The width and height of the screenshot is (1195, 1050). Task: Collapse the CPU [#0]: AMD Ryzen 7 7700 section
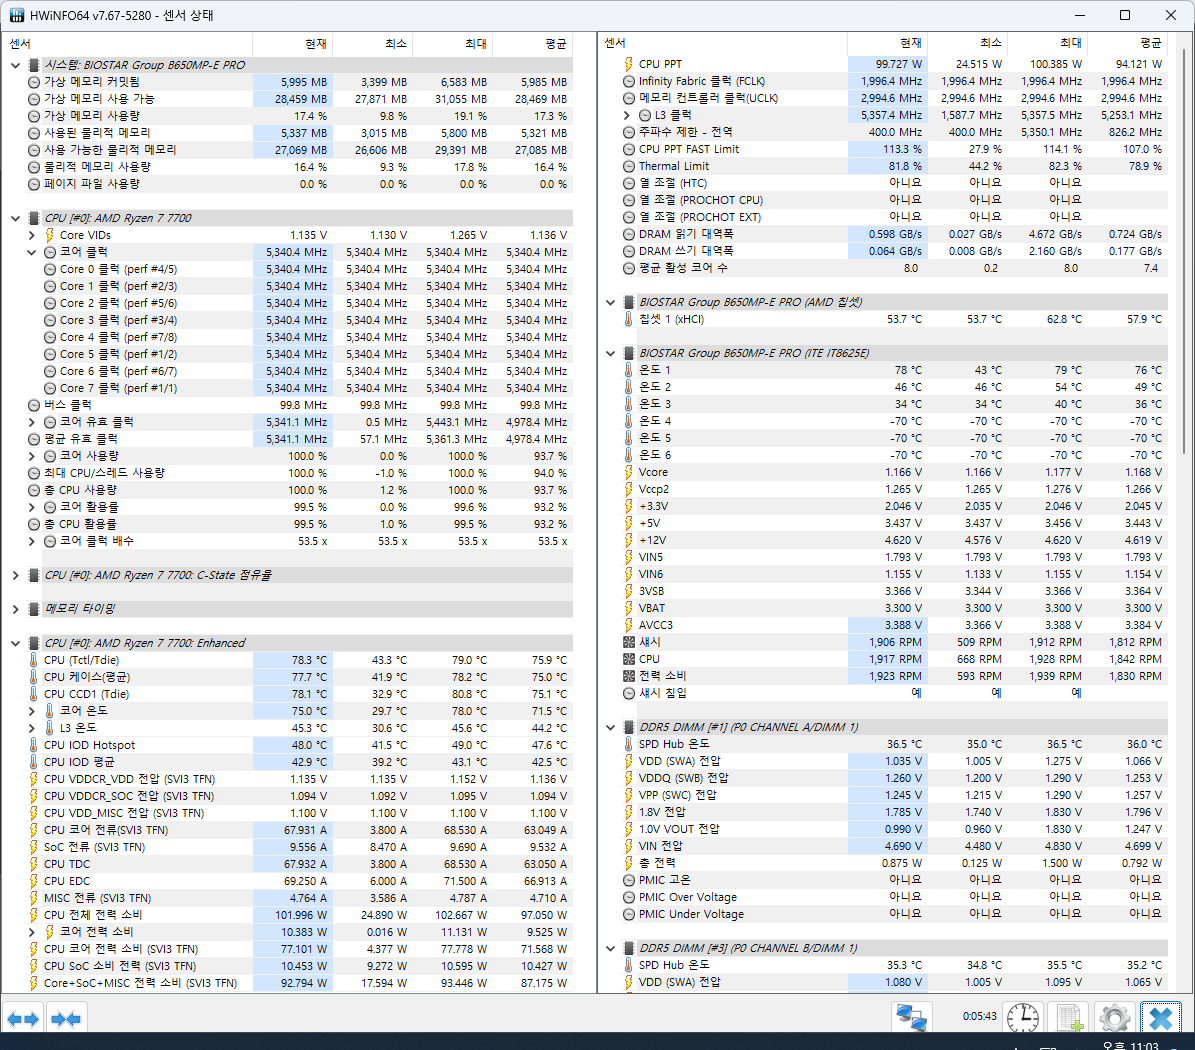[x=15, y=218]
